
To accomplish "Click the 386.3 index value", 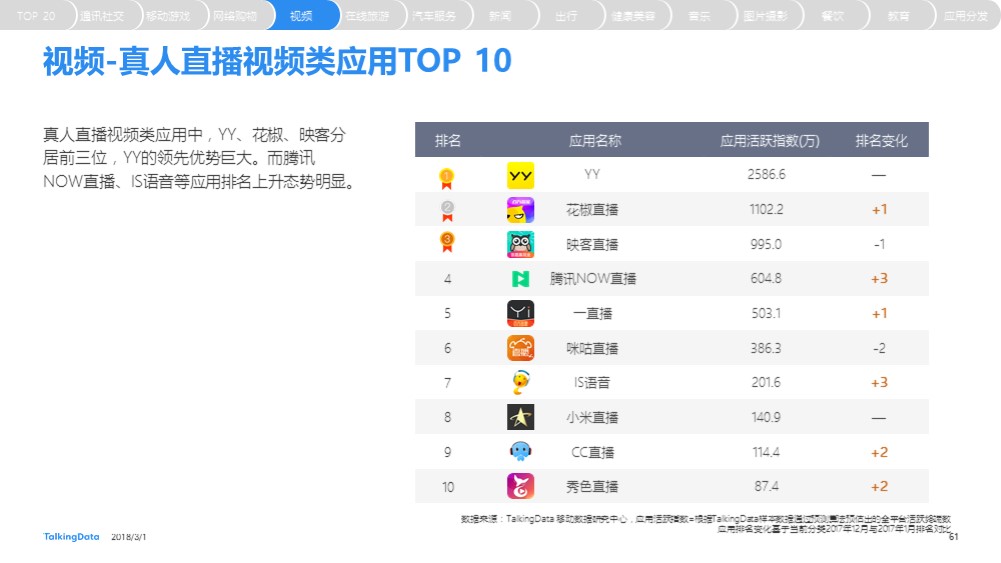I will (766, 348).
